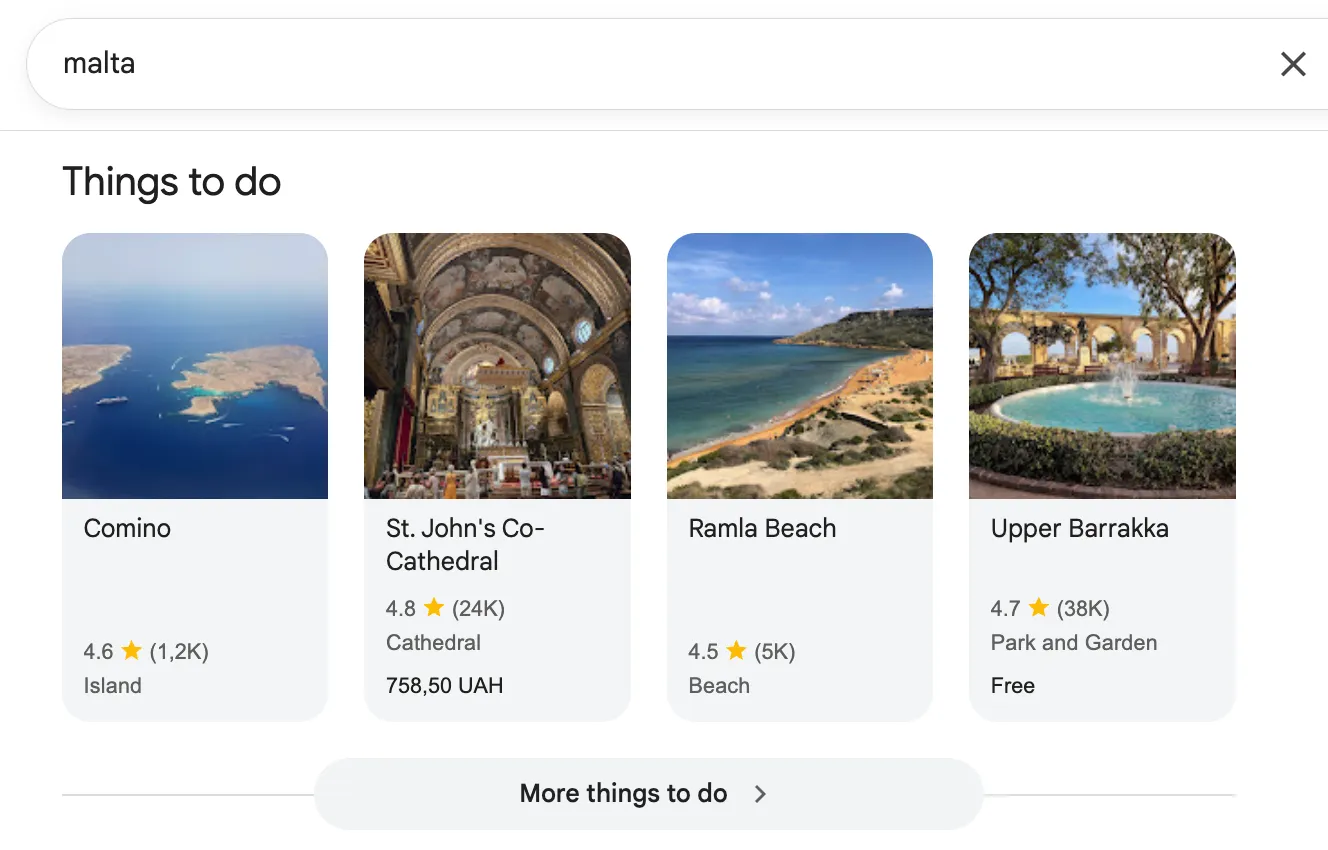Select the Upper Barrakka title
Viewport: 1328px width, 850px height.
pyautogui.click(x=1079, y=528)
